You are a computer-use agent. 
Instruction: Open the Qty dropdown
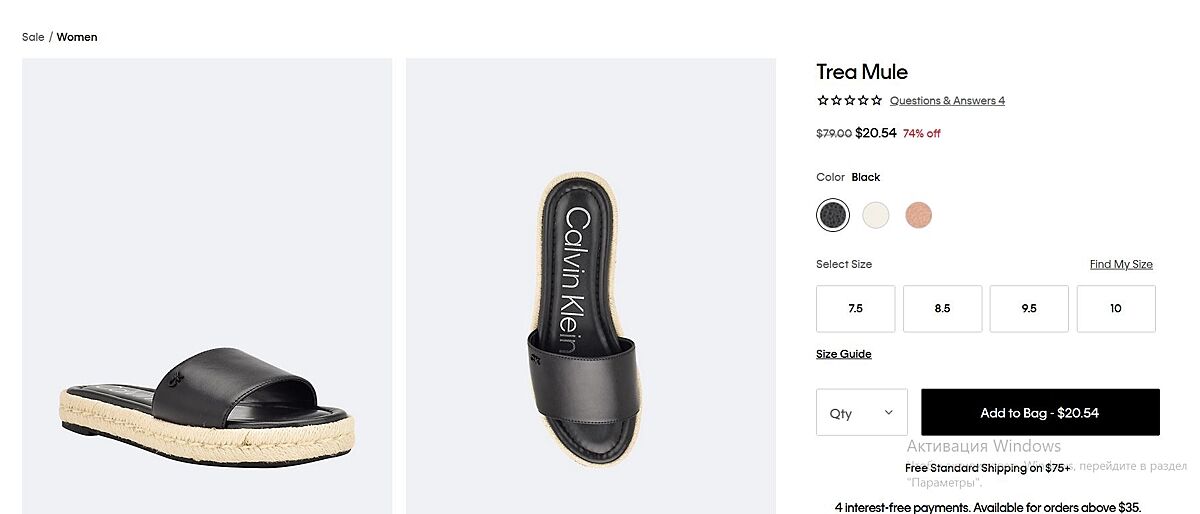[862, 412]
